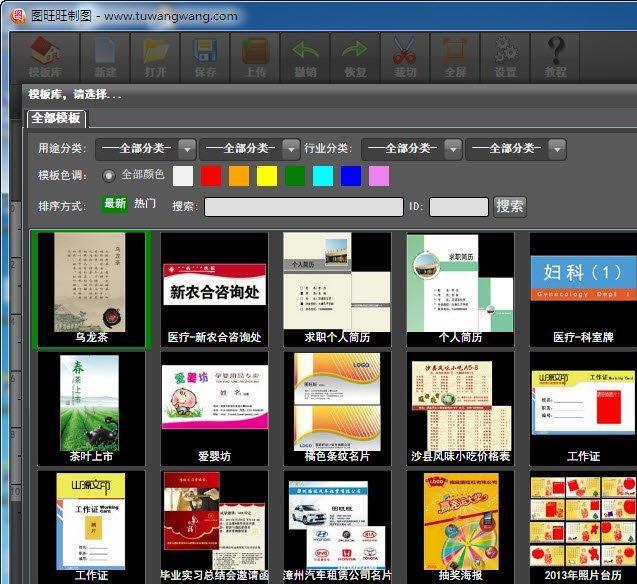Viewport: 637px width, 584px height.
Task: Click the 图旺旺 app logo in title bar
Action: click(x=18, y=16)
